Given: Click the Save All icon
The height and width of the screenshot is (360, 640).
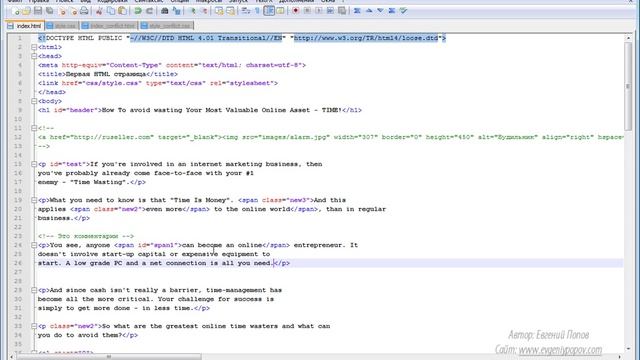Looking at the screenshot, I should click(49, 11).
